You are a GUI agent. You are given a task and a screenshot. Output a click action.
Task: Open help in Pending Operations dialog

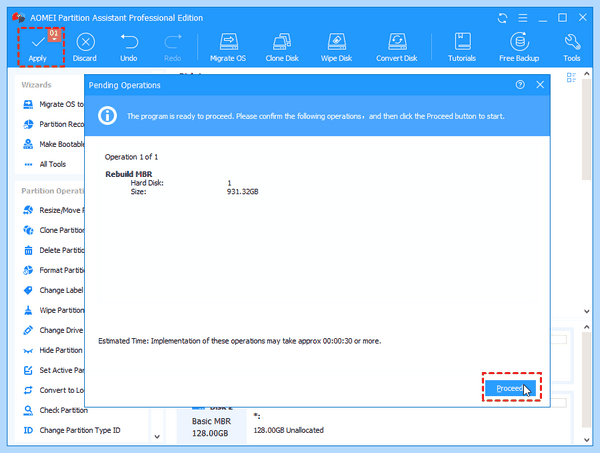tap(520, 85)
